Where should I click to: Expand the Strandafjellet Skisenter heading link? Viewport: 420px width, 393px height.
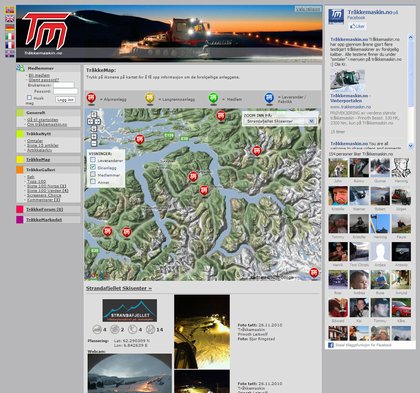pos(119,288)
